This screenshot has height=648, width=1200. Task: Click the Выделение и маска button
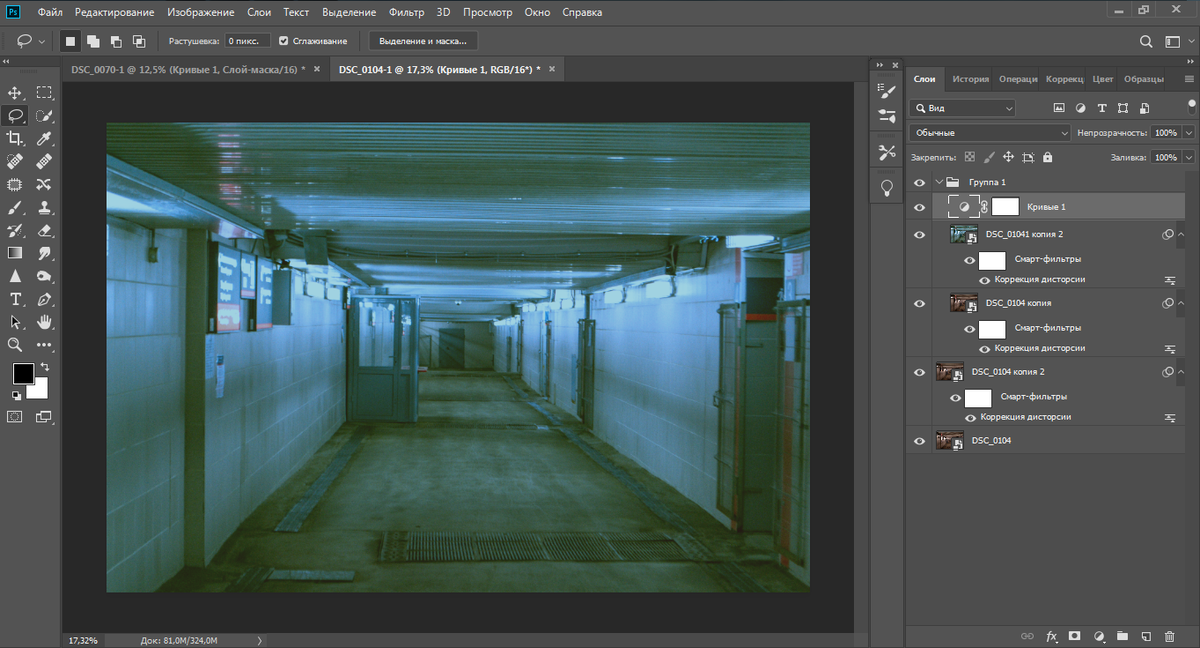click(423, 41)
